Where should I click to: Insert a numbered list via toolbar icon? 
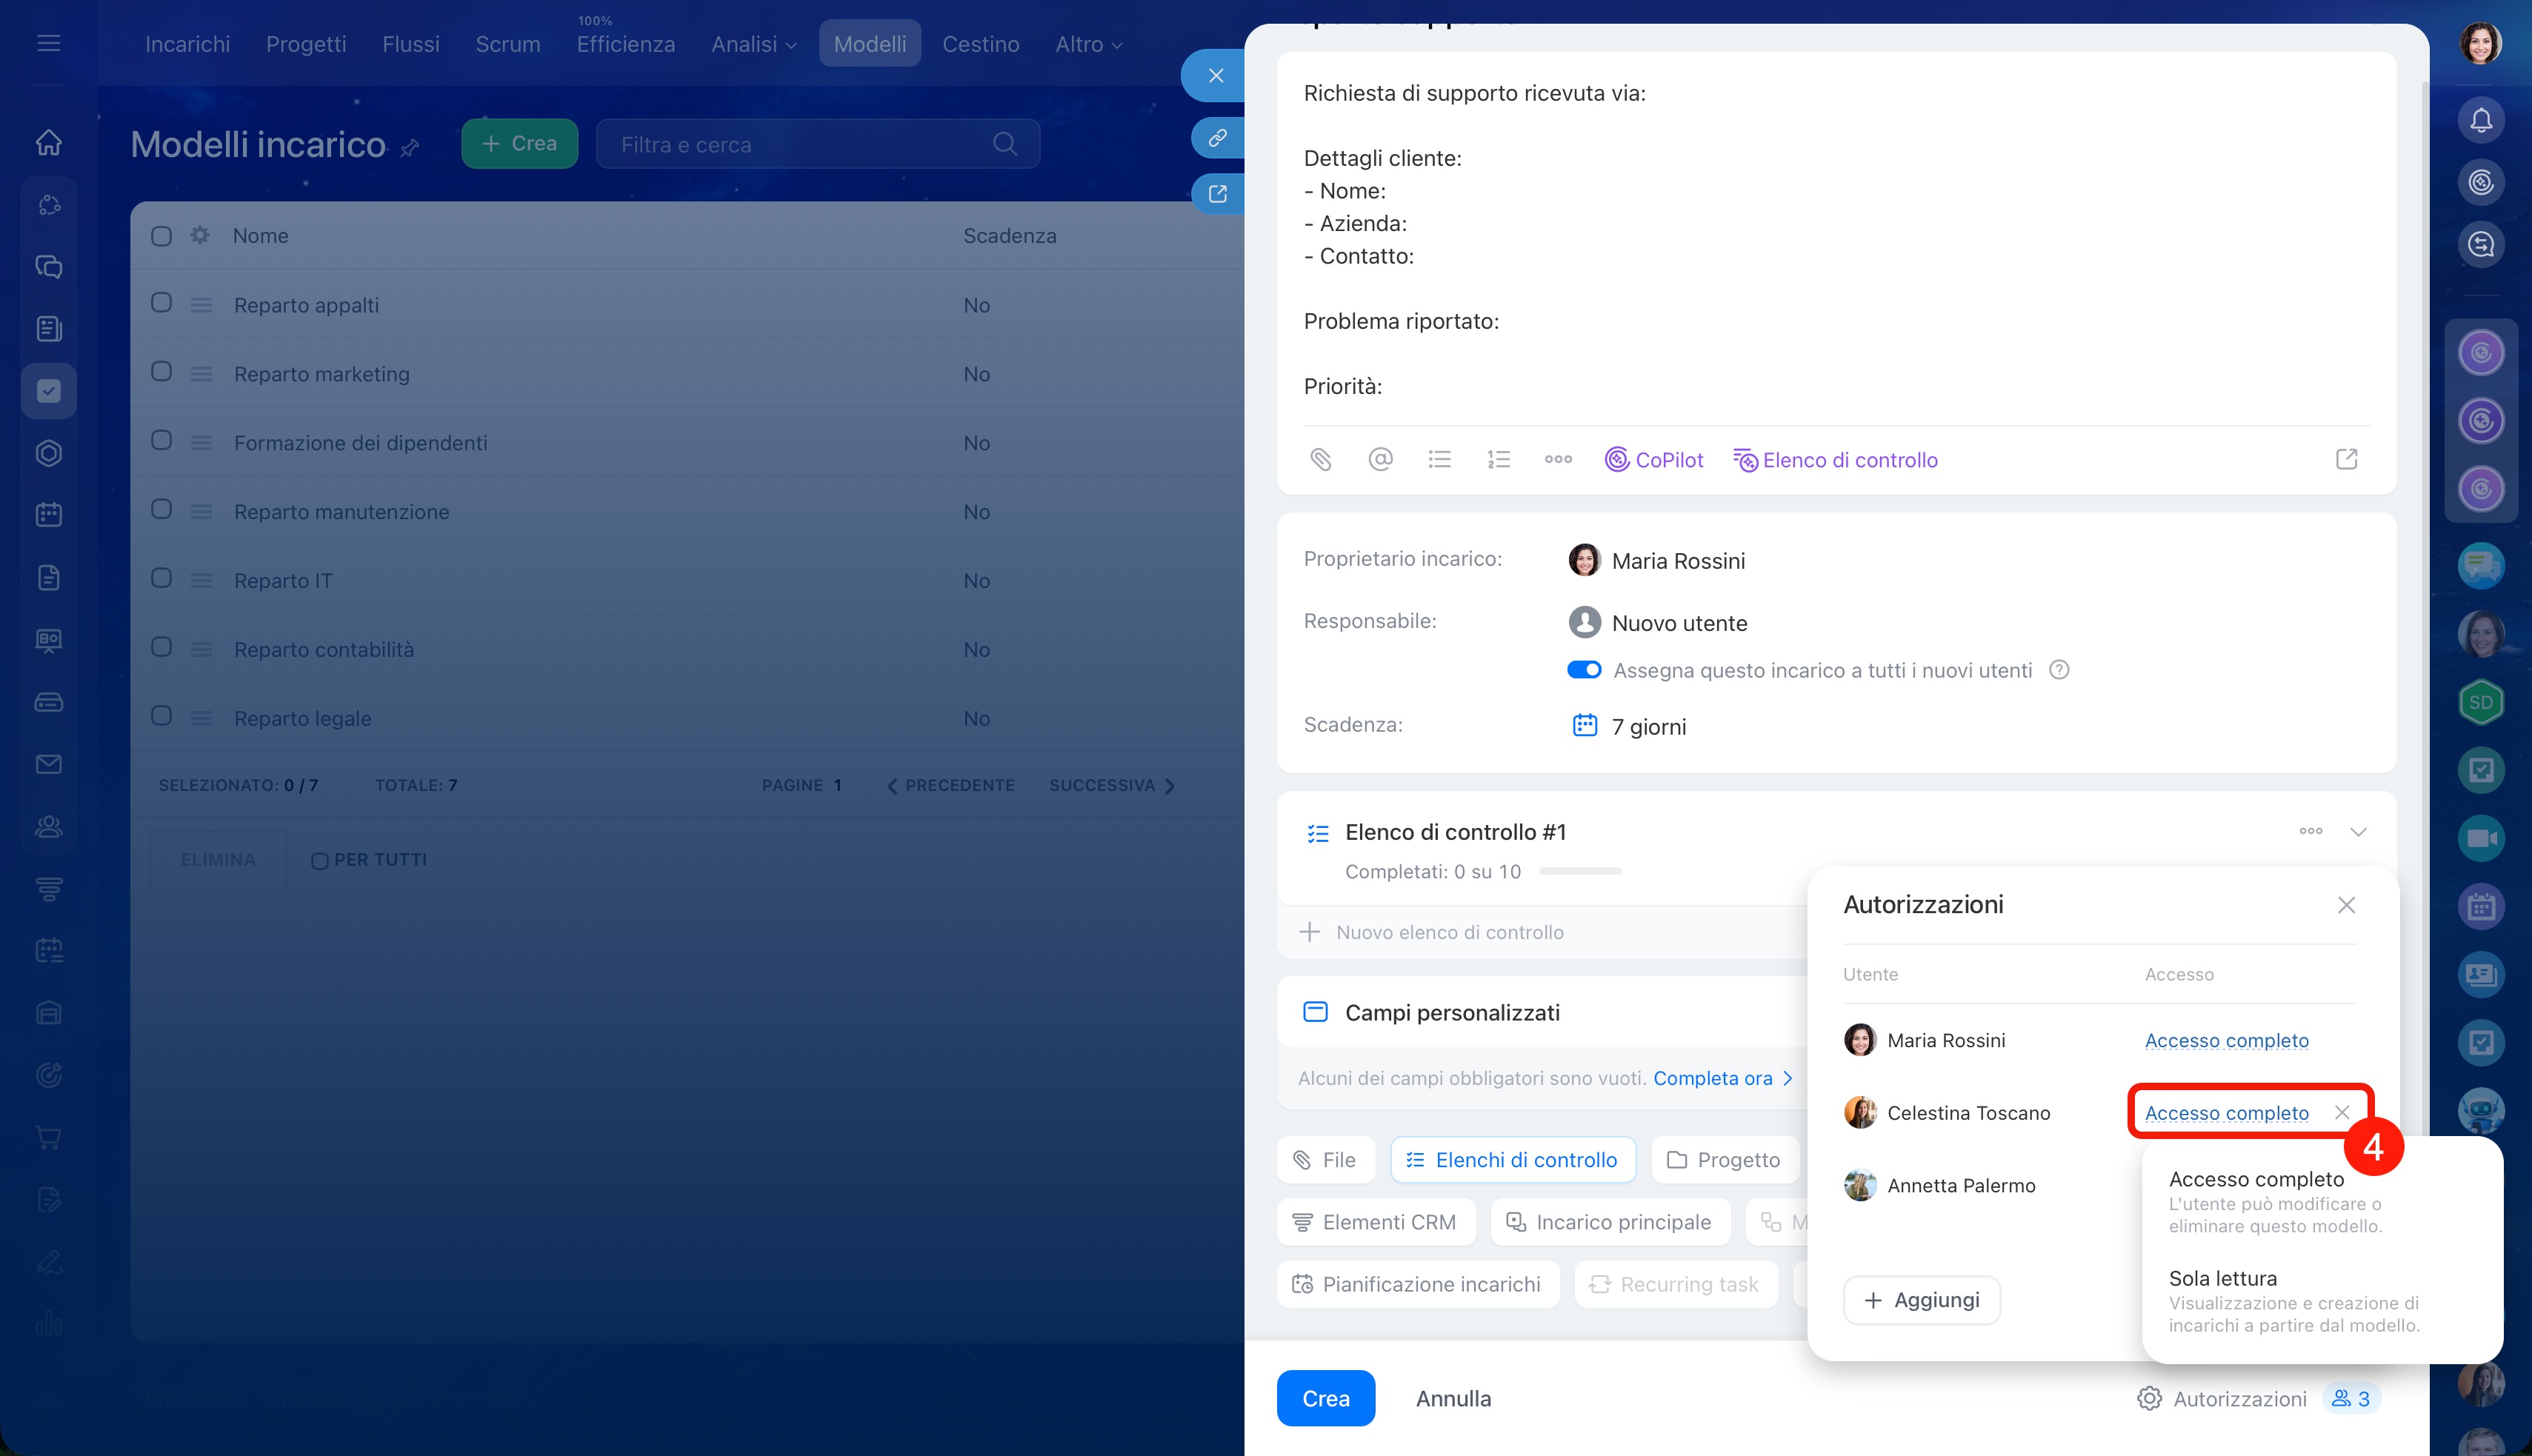pos(1498,460)
